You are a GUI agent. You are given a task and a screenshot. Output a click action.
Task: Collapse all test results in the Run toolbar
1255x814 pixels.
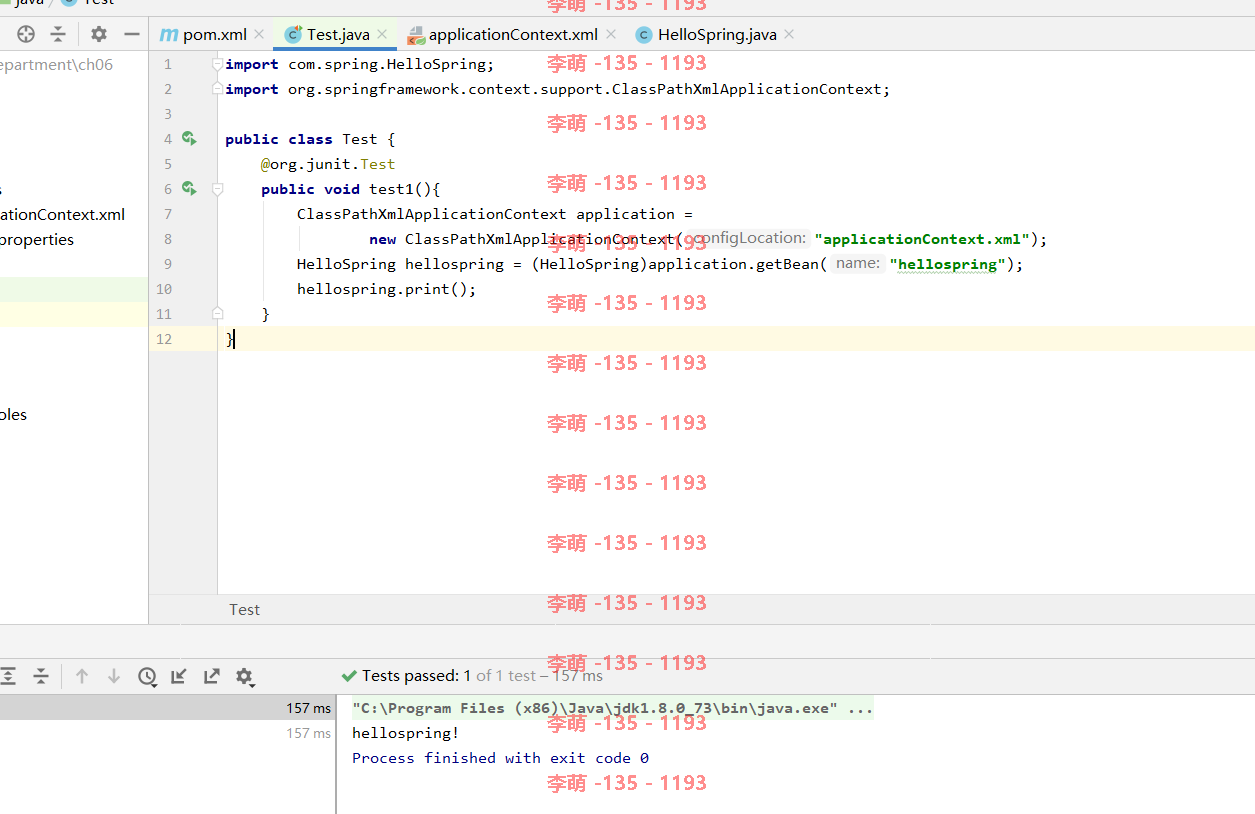[41, 676]
